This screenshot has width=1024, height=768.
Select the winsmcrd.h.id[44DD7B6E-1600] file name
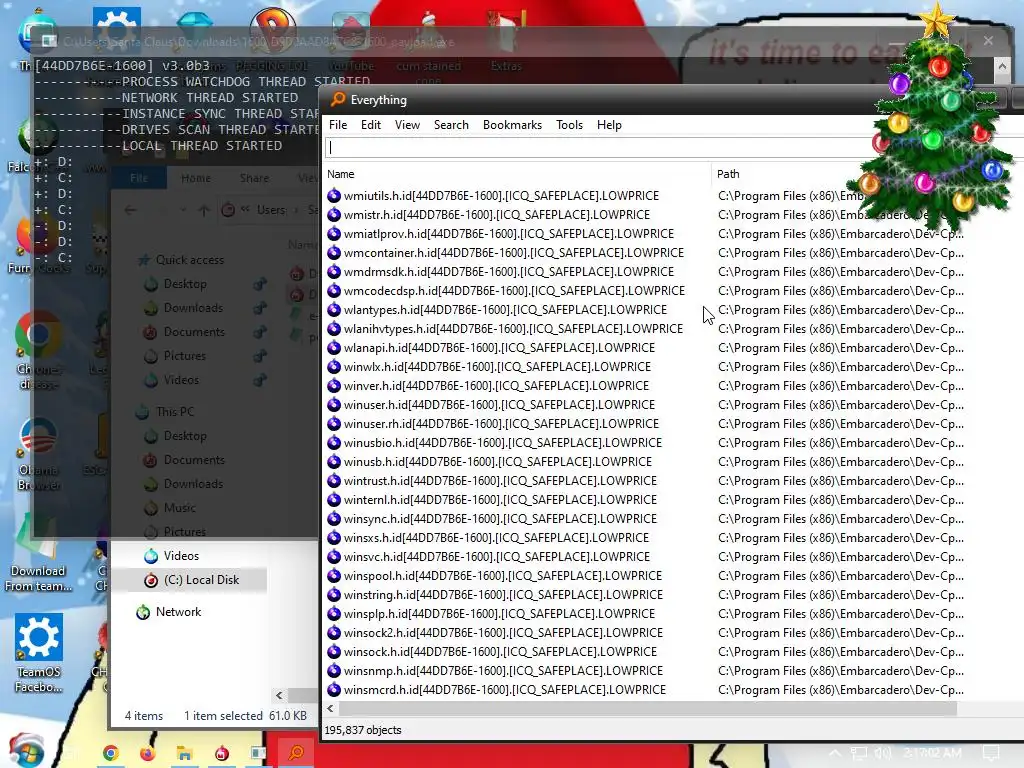click(x=505, y=689)
